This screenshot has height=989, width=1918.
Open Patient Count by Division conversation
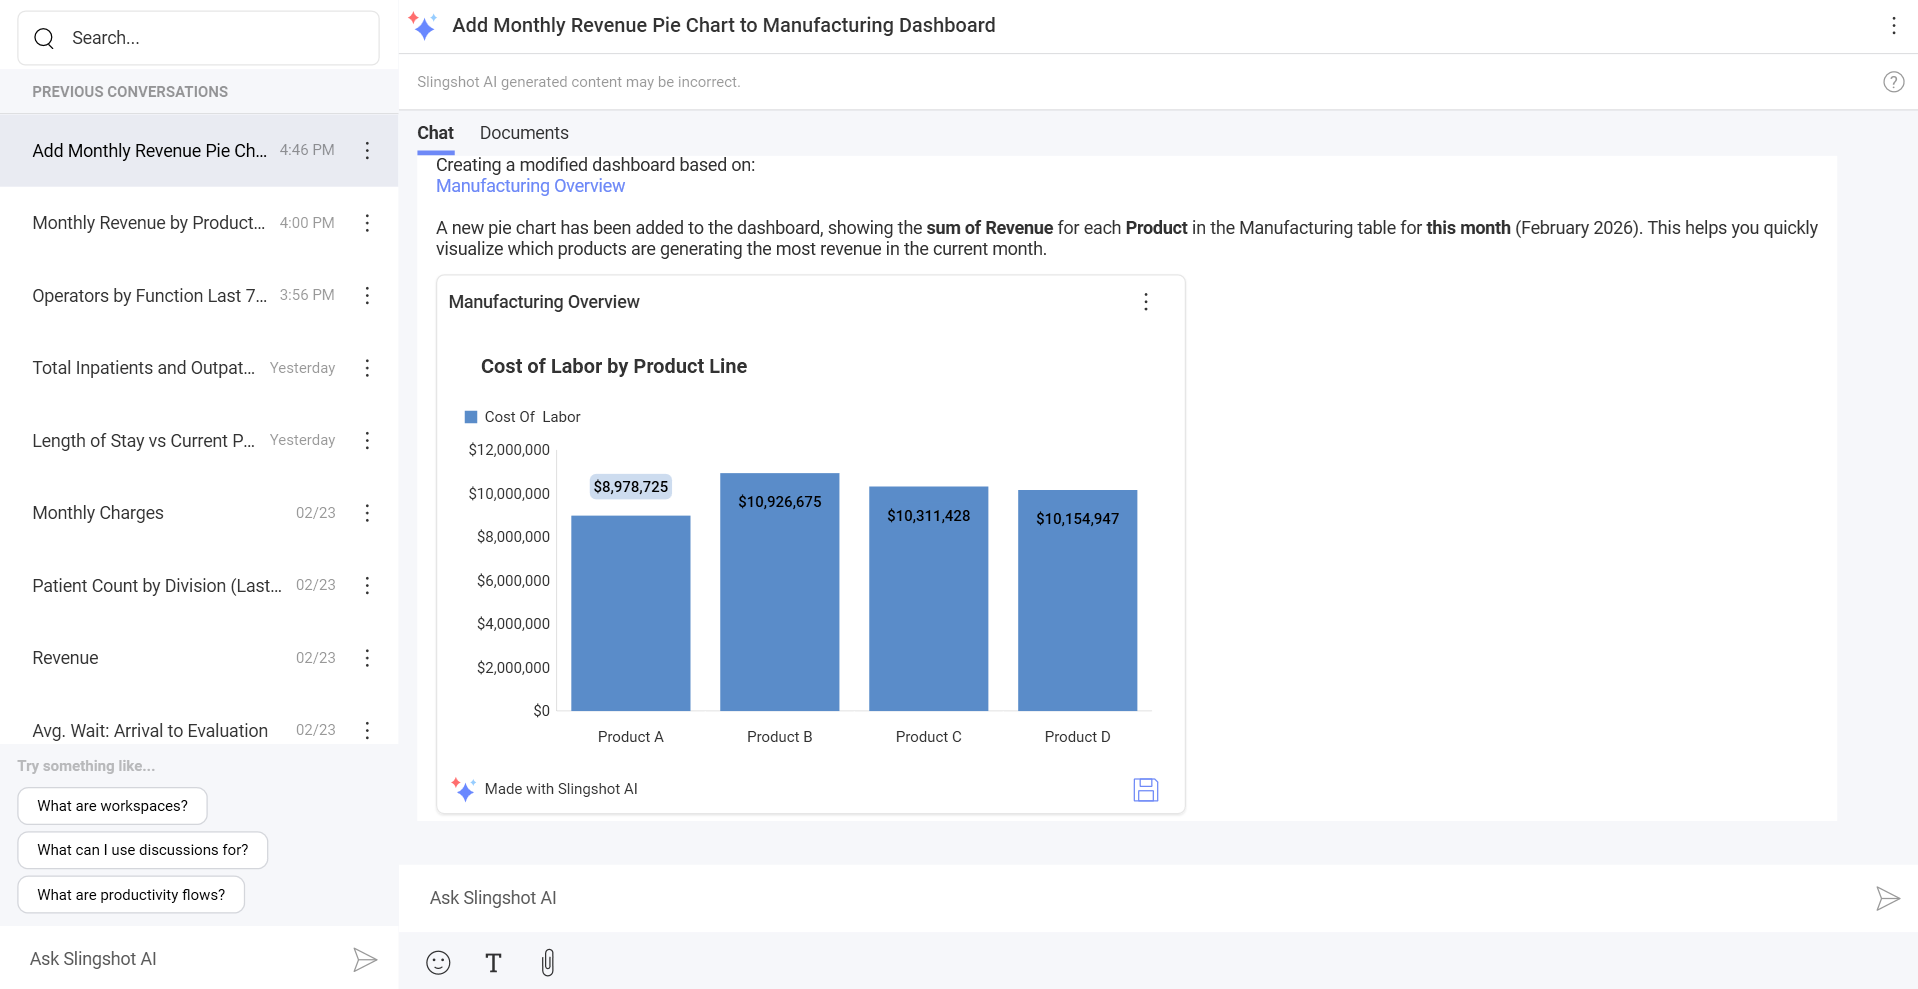tap(199, 585)
